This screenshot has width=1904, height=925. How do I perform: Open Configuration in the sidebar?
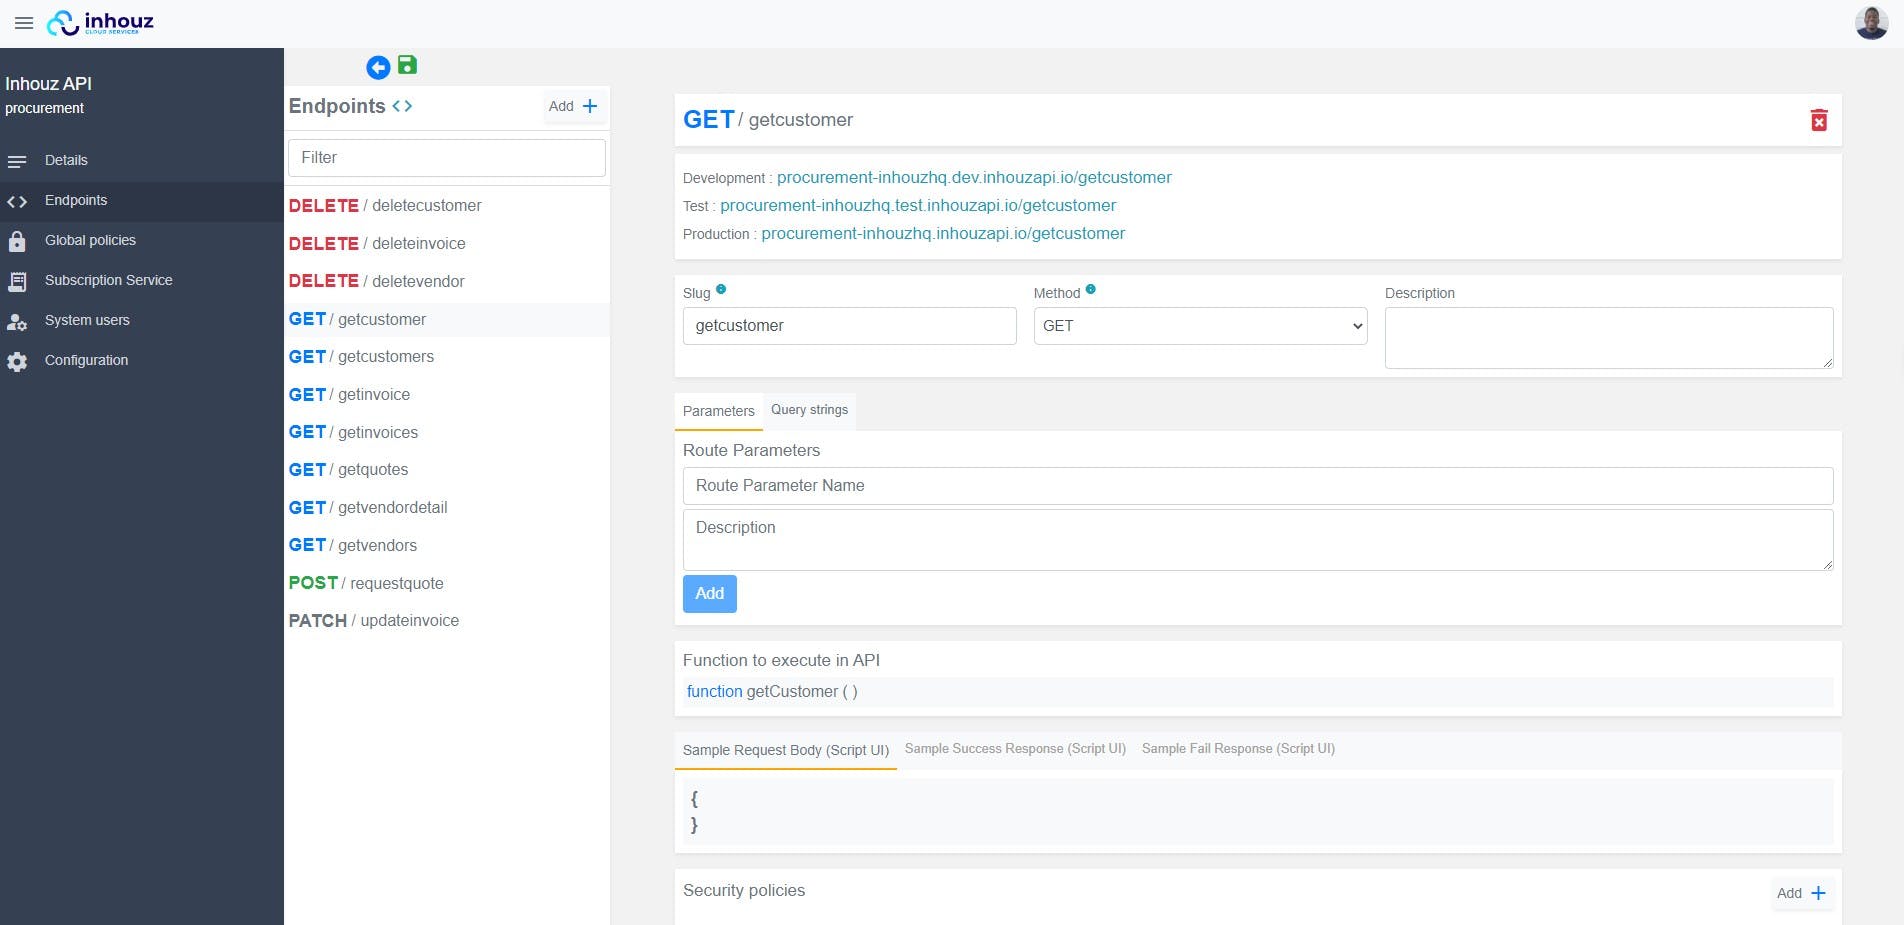tap(86, 360)
